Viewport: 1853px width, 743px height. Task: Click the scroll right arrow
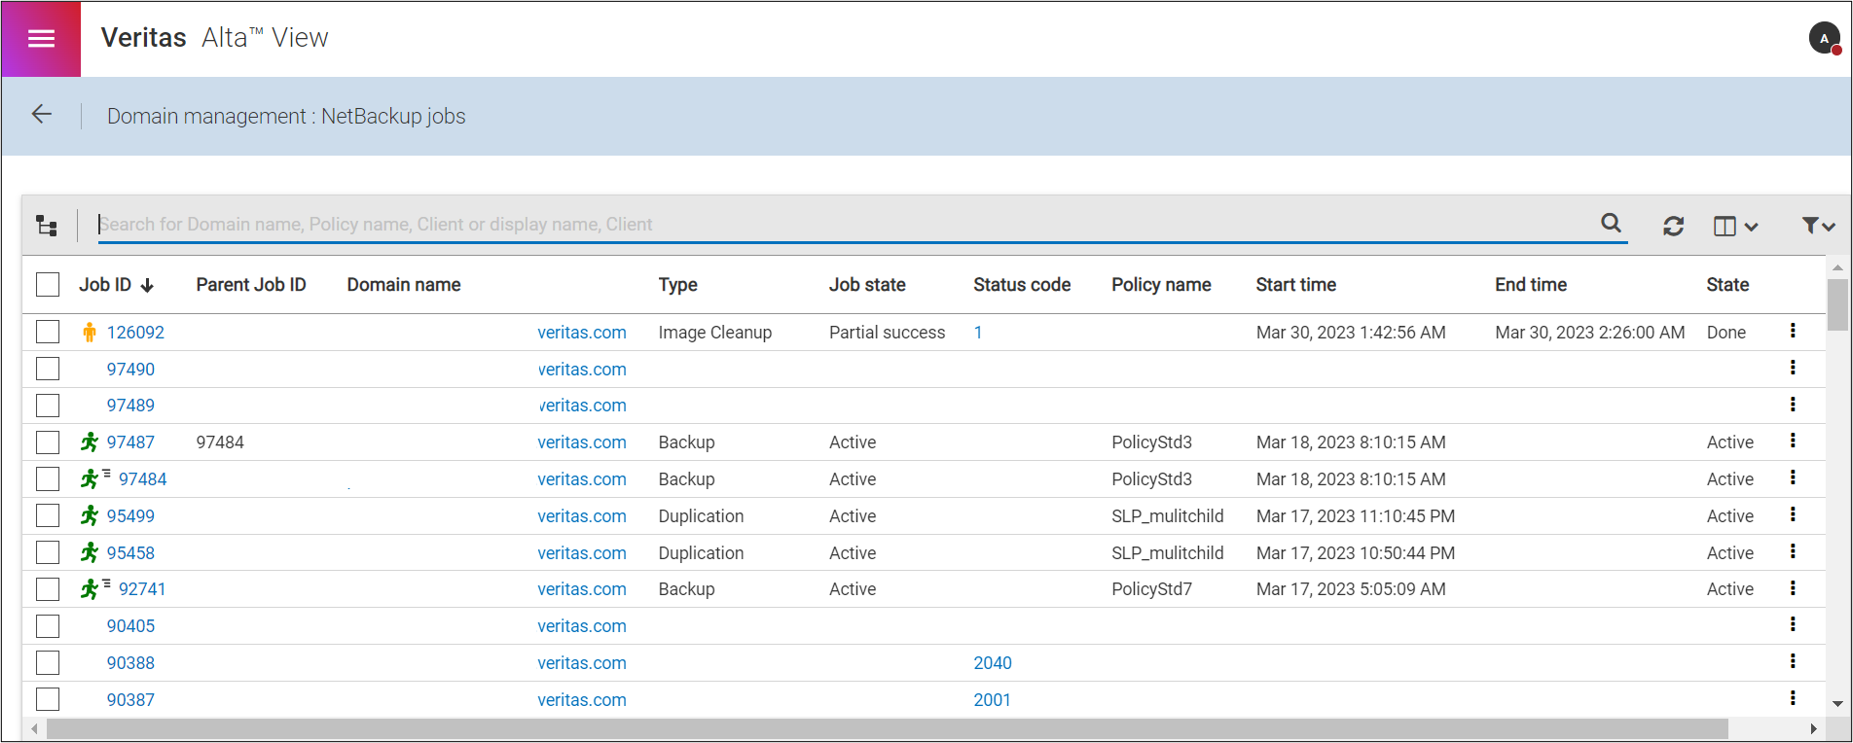click(1813, 729)
